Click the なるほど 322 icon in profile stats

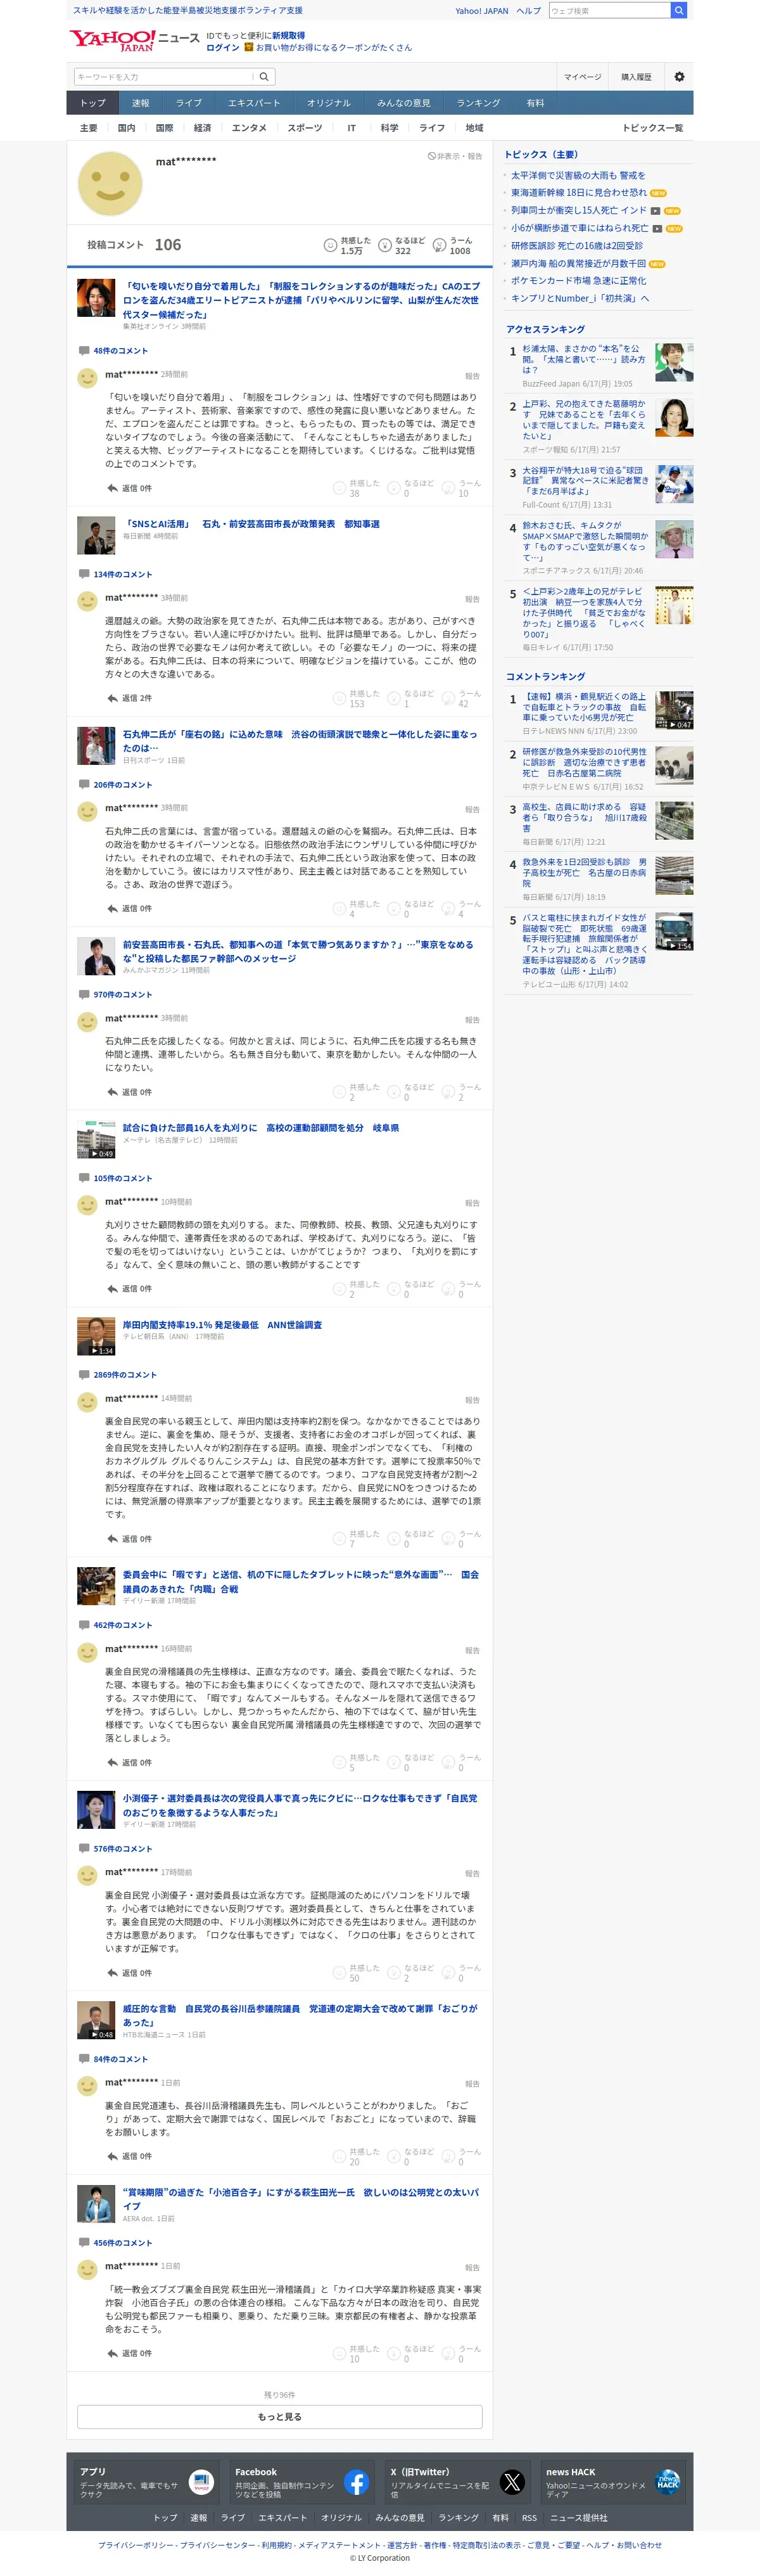(385, 245)
